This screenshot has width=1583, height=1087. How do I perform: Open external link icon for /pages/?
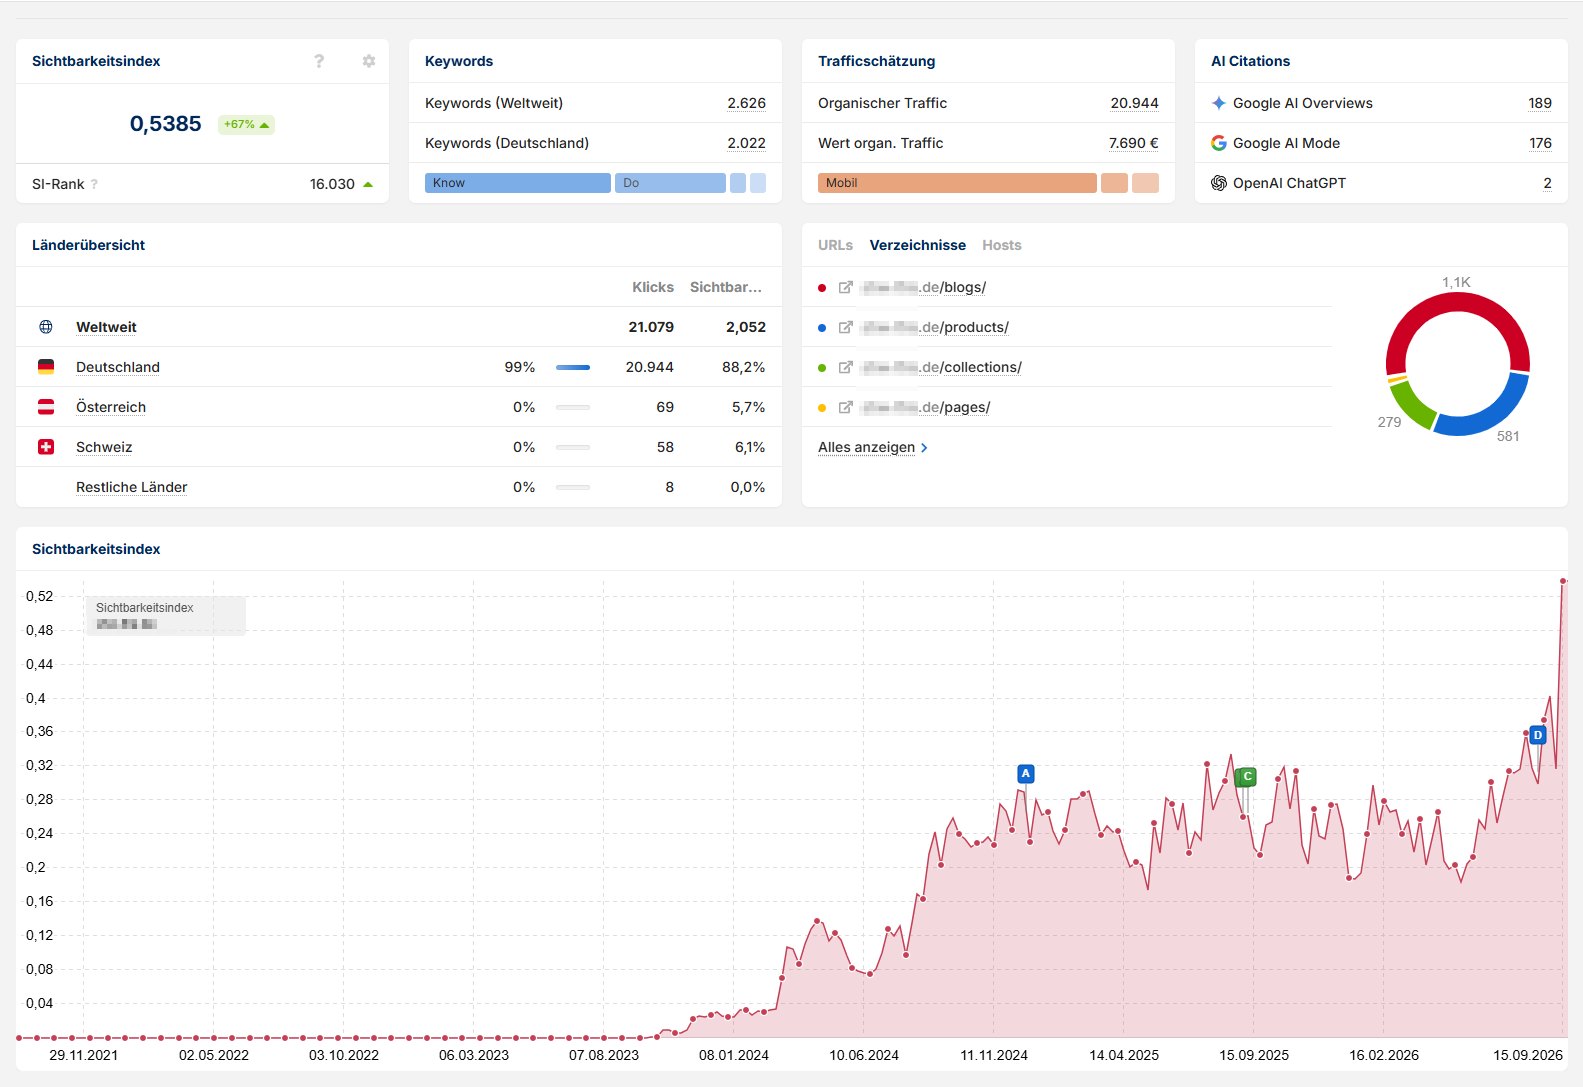point(846,407)
